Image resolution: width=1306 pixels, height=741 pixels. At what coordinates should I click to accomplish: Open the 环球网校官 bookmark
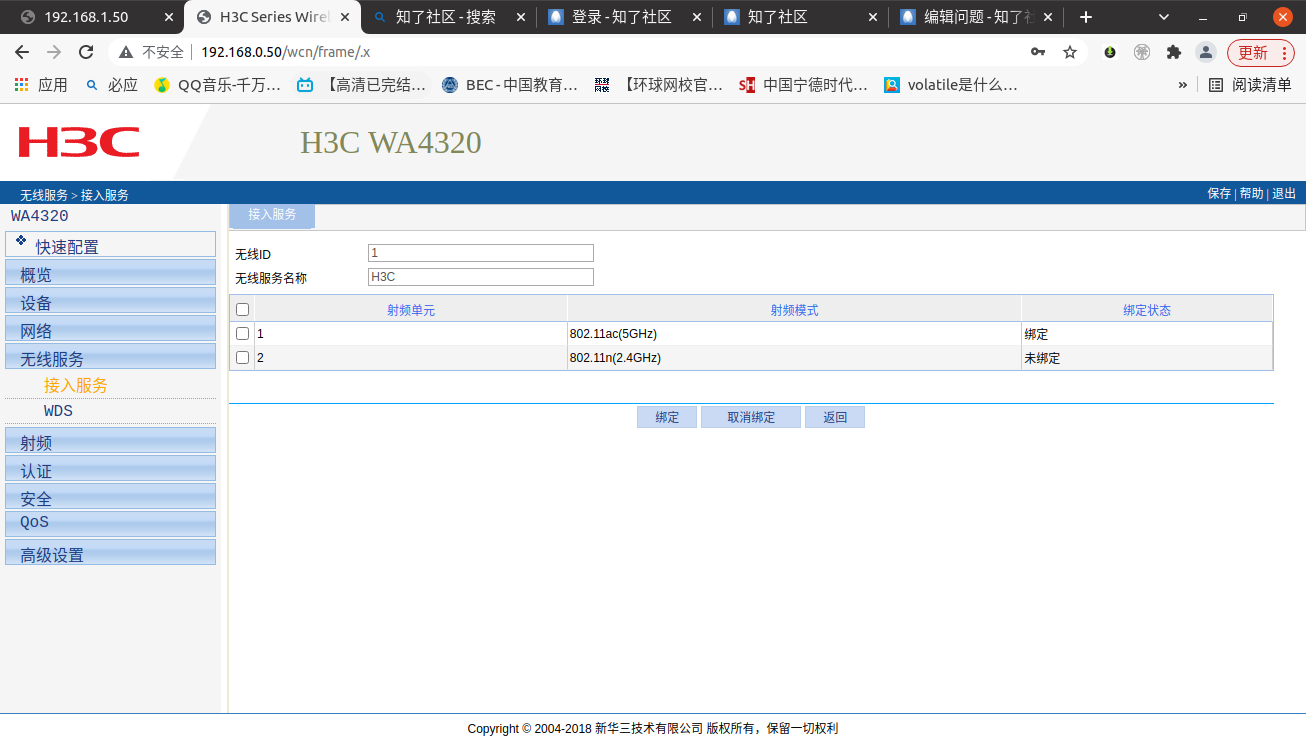point(658,85)
